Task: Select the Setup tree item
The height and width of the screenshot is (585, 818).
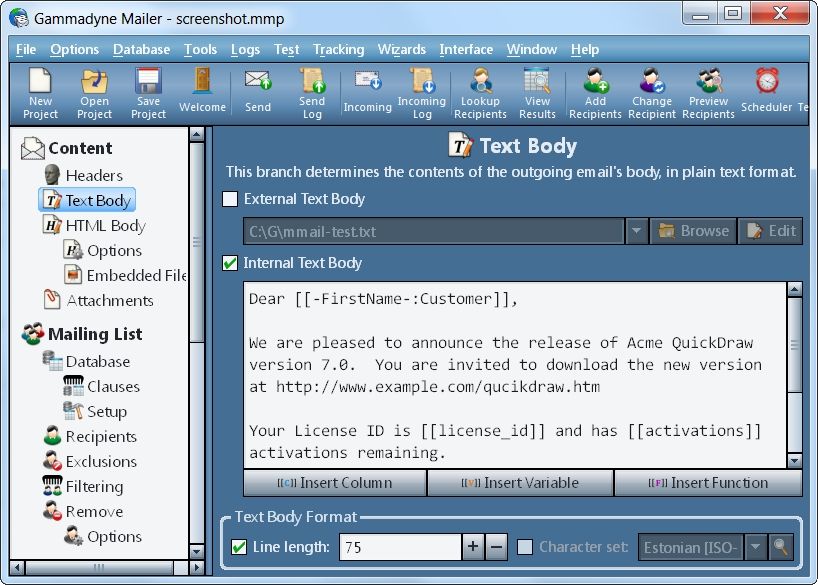Action: (95, 411)
